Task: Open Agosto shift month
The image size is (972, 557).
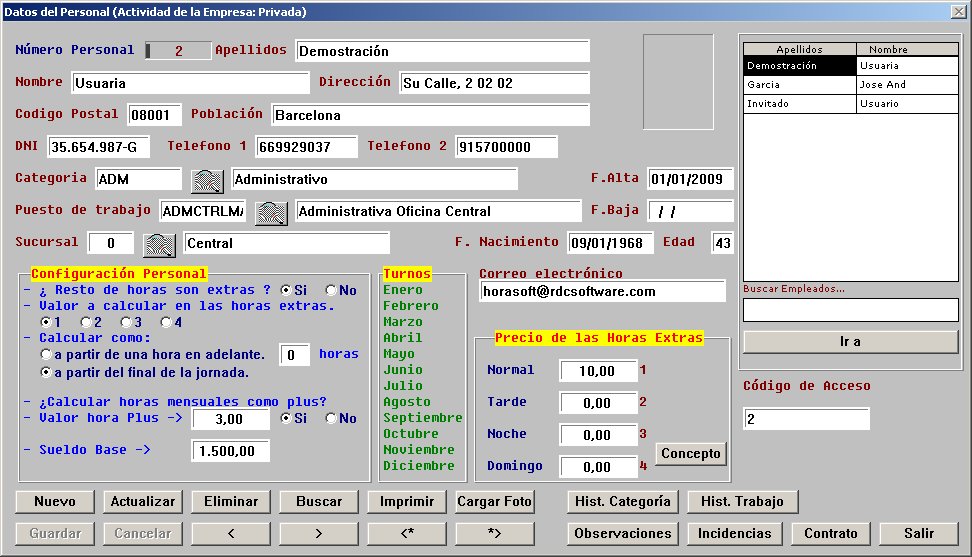Action: (x=407, y=402)
